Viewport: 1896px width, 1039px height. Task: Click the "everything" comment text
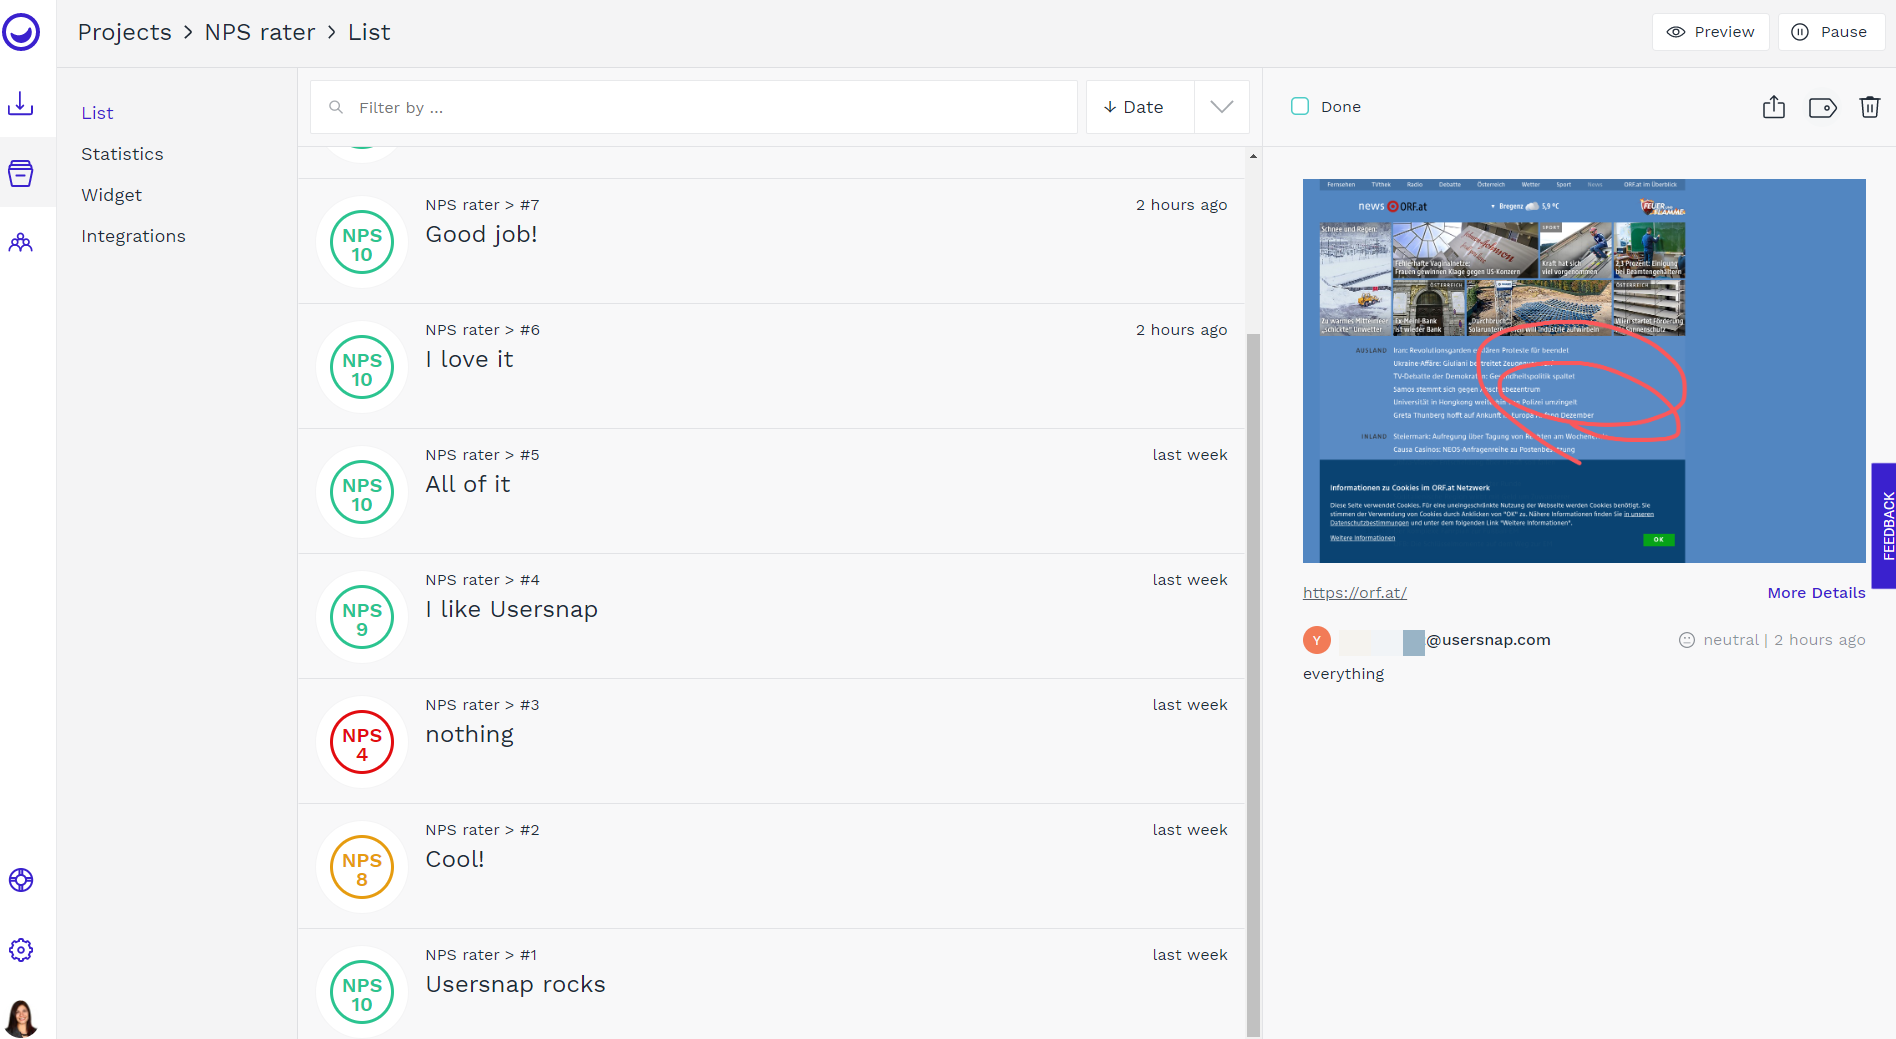click(1343, 674)
